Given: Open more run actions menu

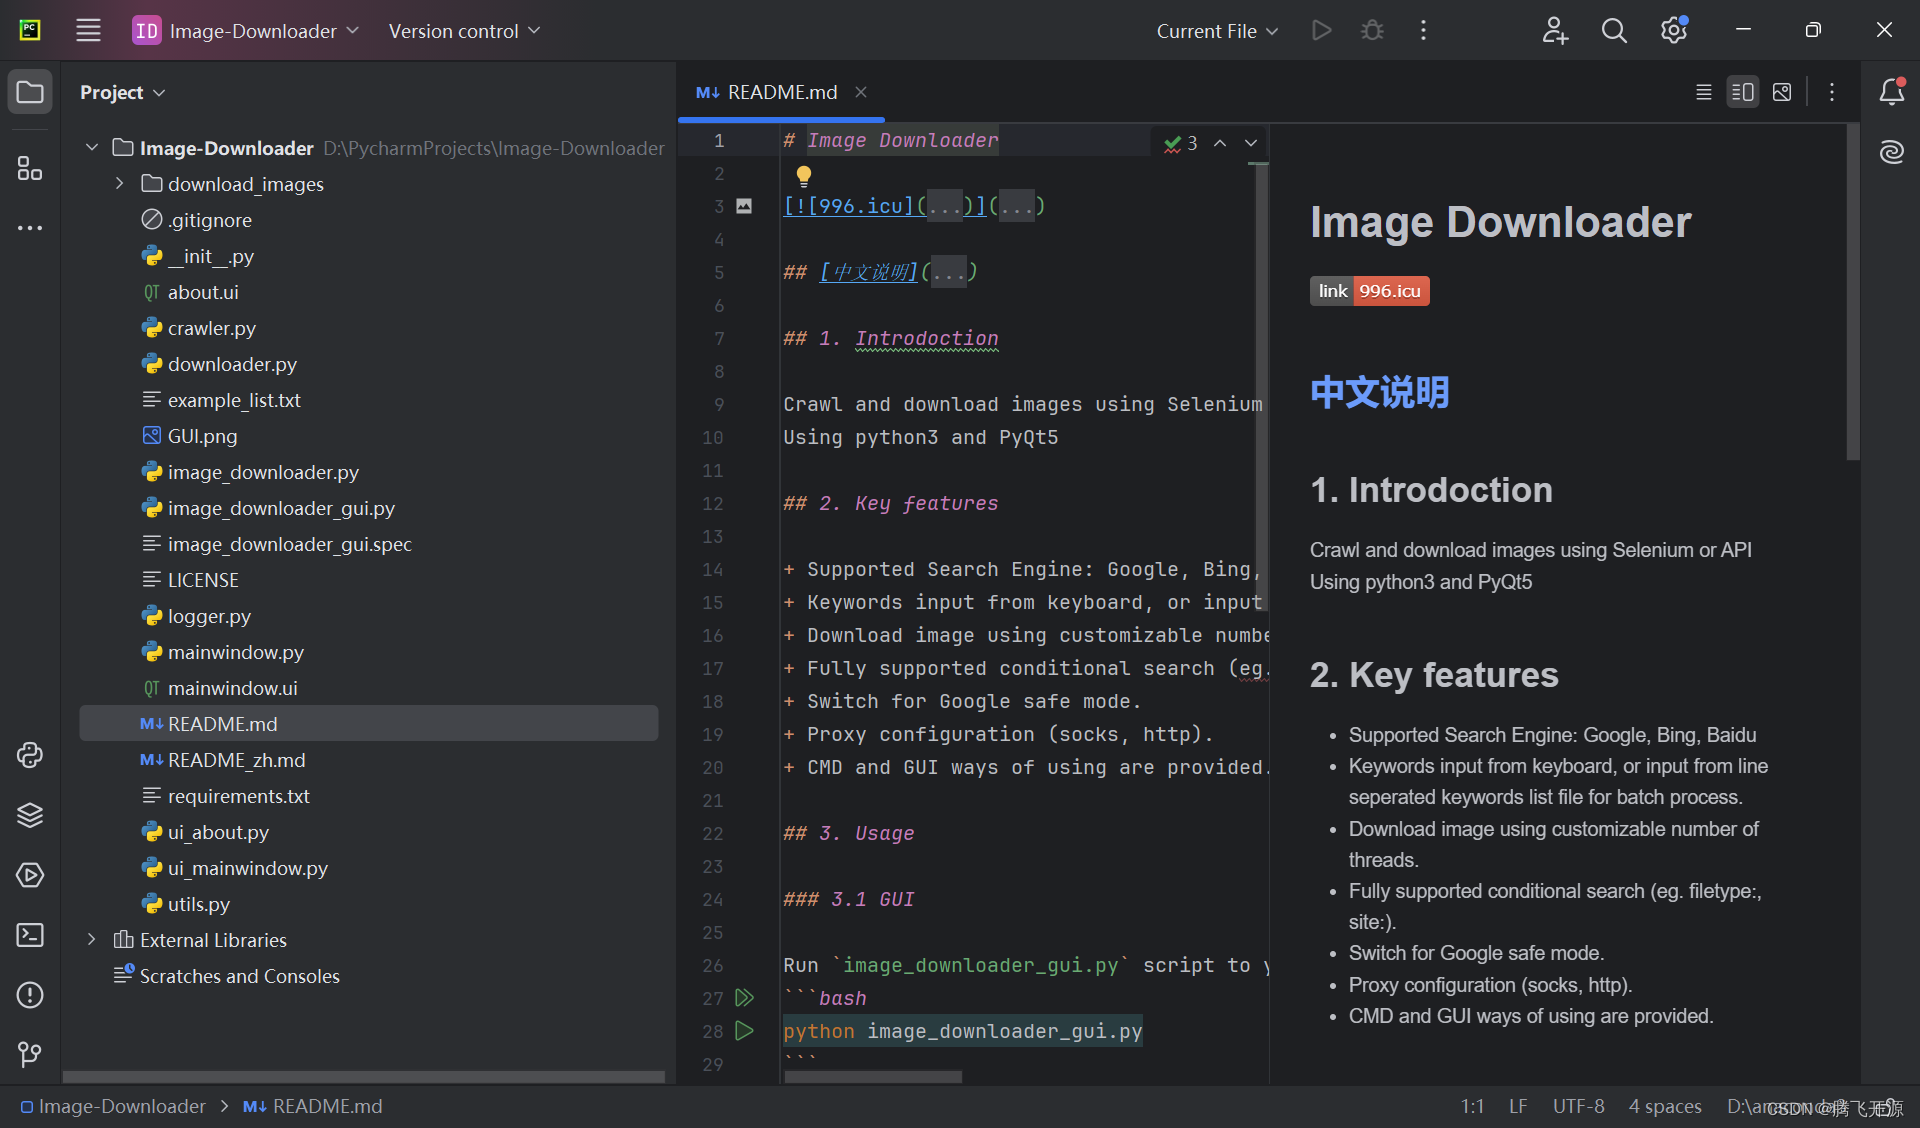Looking at the screenshot, I should [1423, 30].
